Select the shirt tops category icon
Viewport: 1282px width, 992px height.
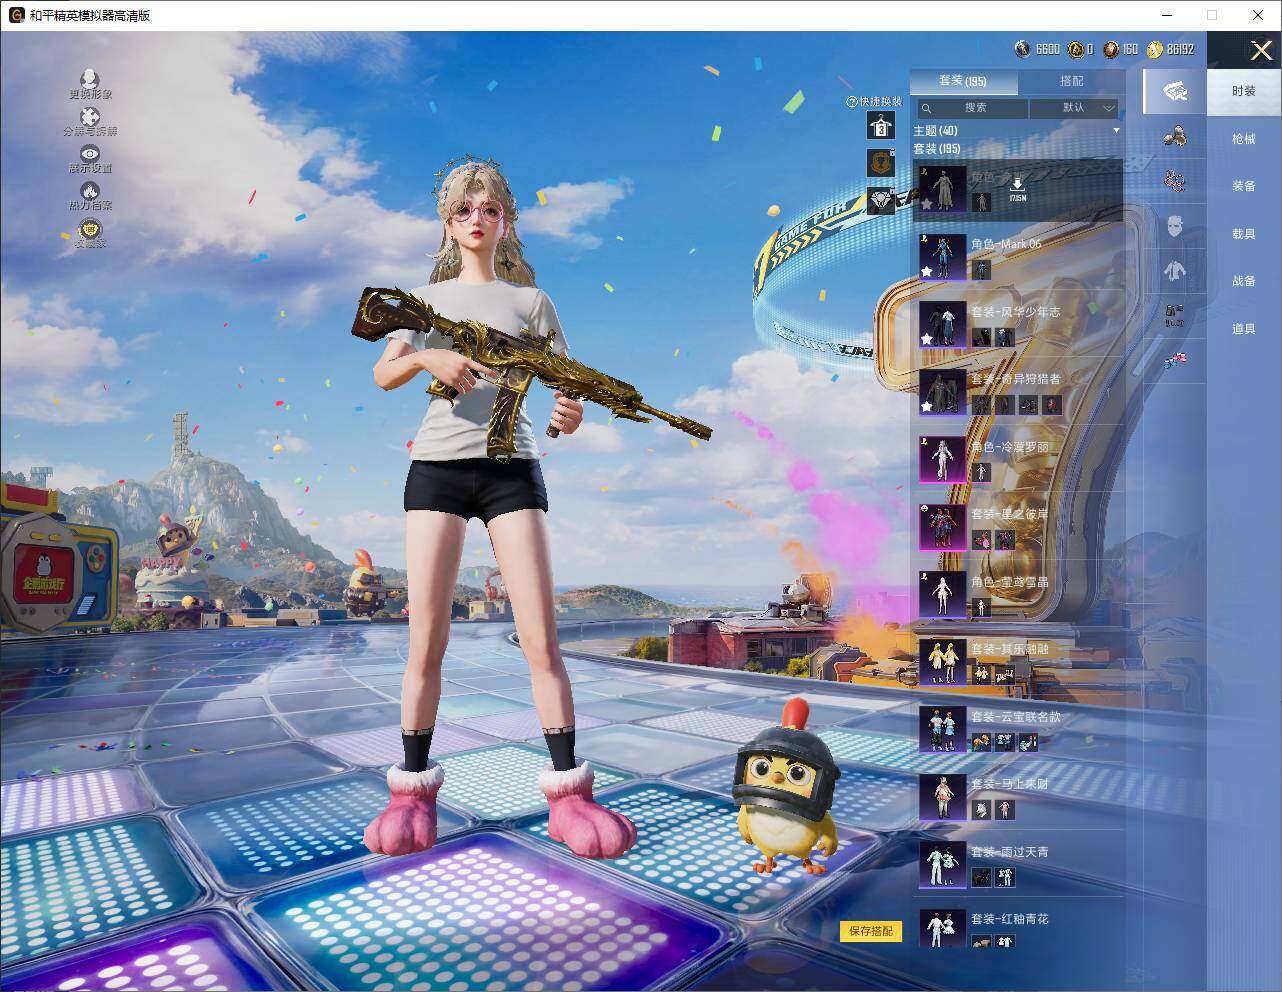pyautogui.click(x=1175, y=270)
